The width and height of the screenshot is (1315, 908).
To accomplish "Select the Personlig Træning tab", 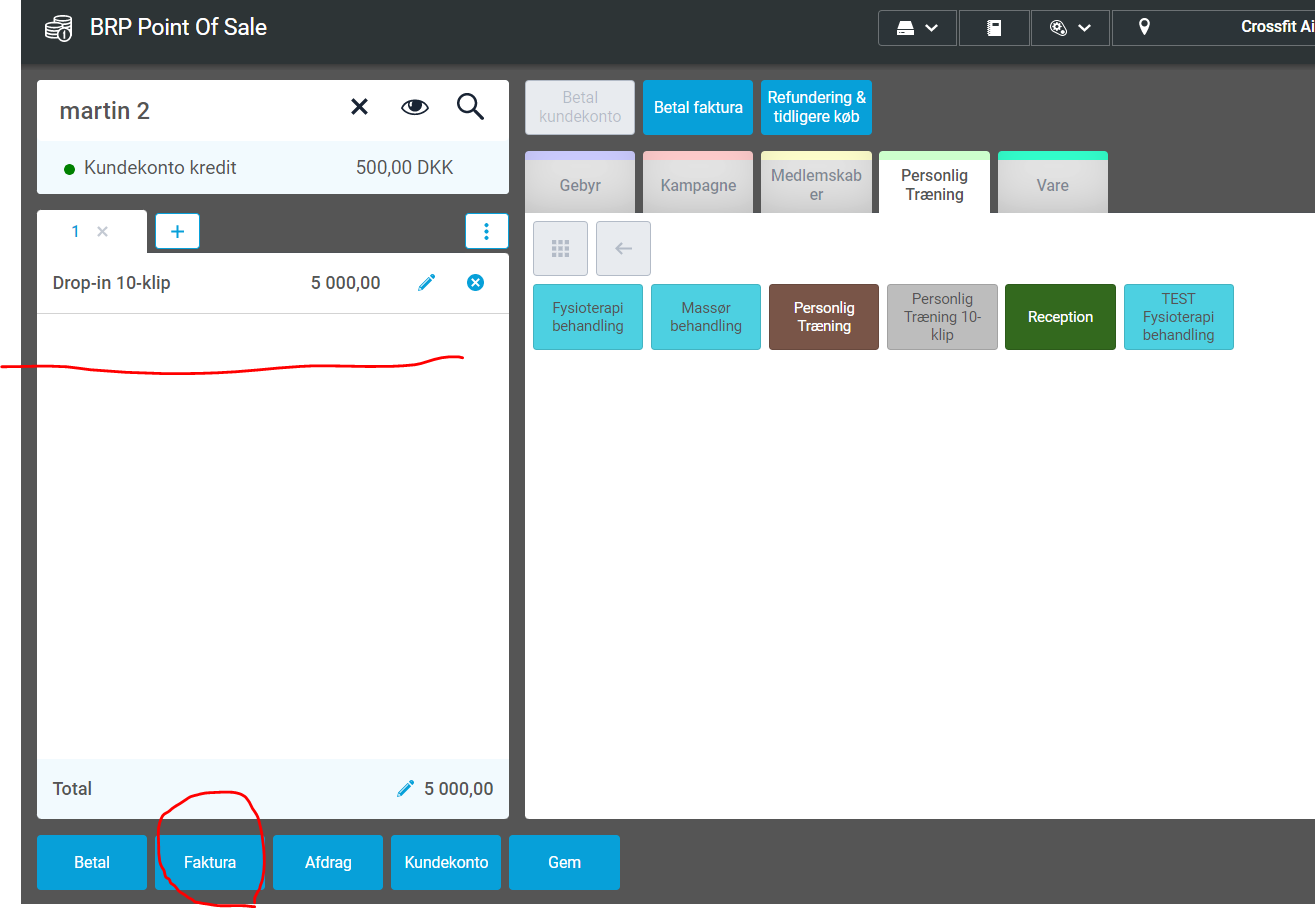I will click(x=934, y=183).
